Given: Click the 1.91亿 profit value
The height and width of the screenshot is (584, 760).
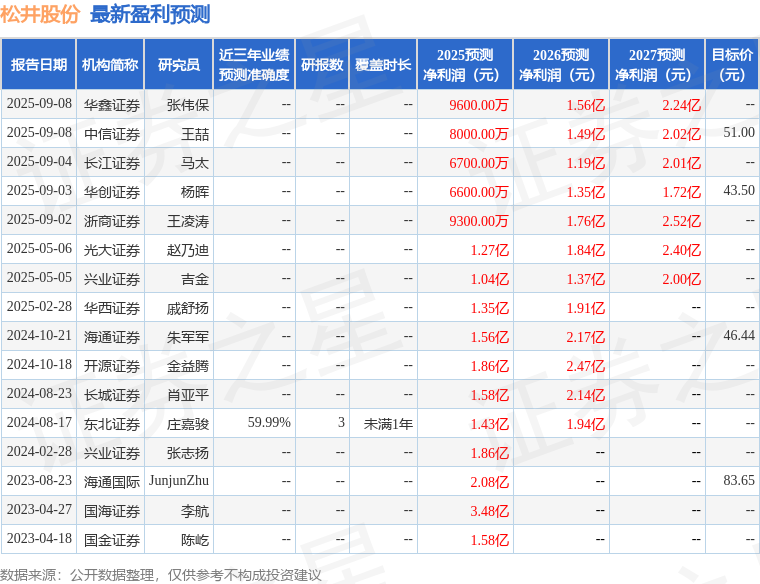Looking at the screenshot, I should pyautogui.click(x=586, y=308).
